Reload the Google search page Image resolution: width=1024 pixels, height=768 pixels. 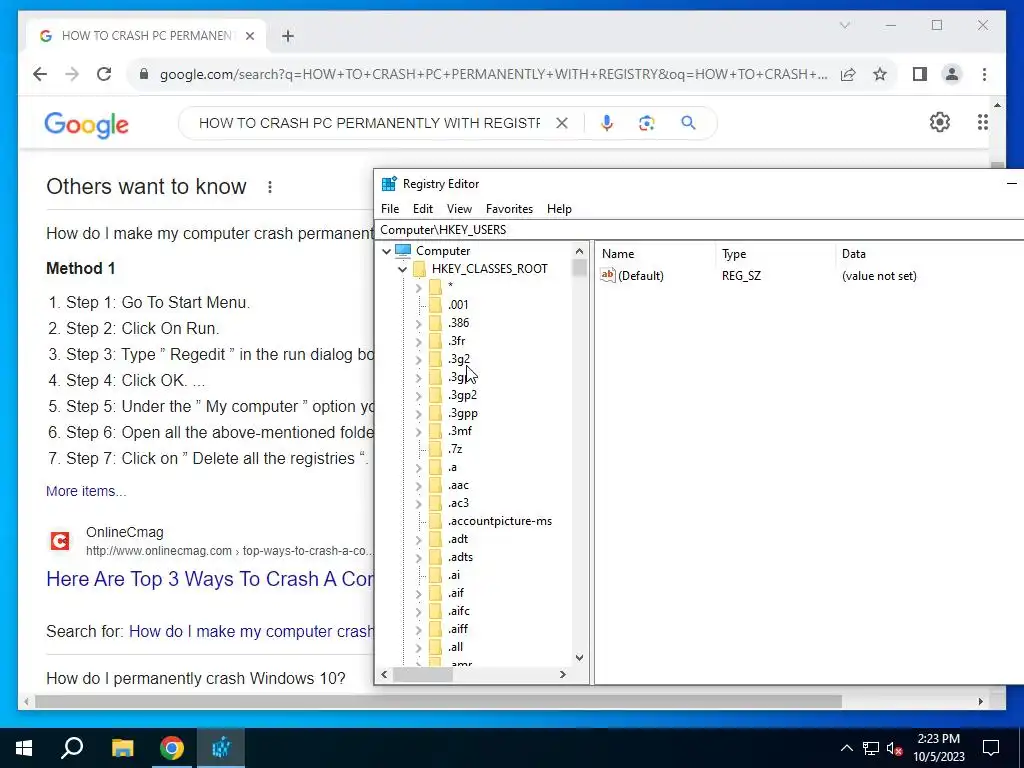(x=104, y=74)
